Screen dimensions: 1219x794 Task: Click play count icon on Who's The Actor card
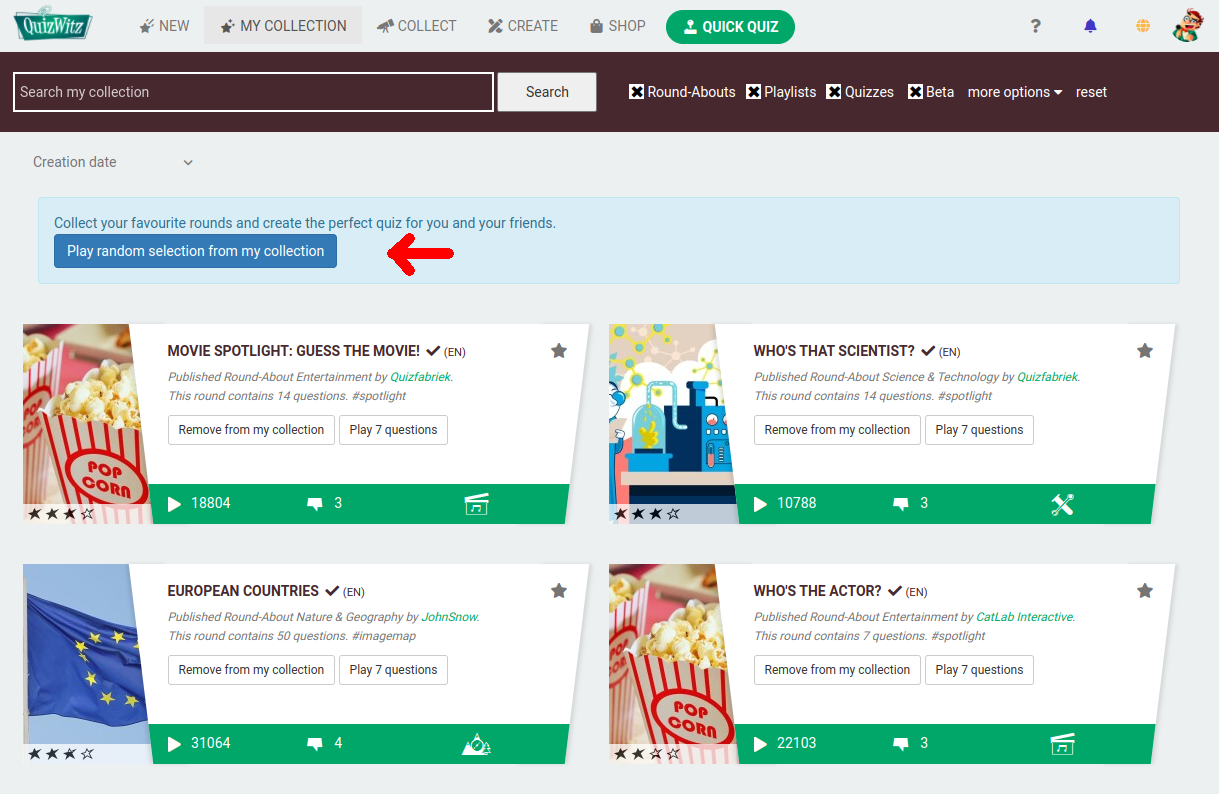(760, 743)
